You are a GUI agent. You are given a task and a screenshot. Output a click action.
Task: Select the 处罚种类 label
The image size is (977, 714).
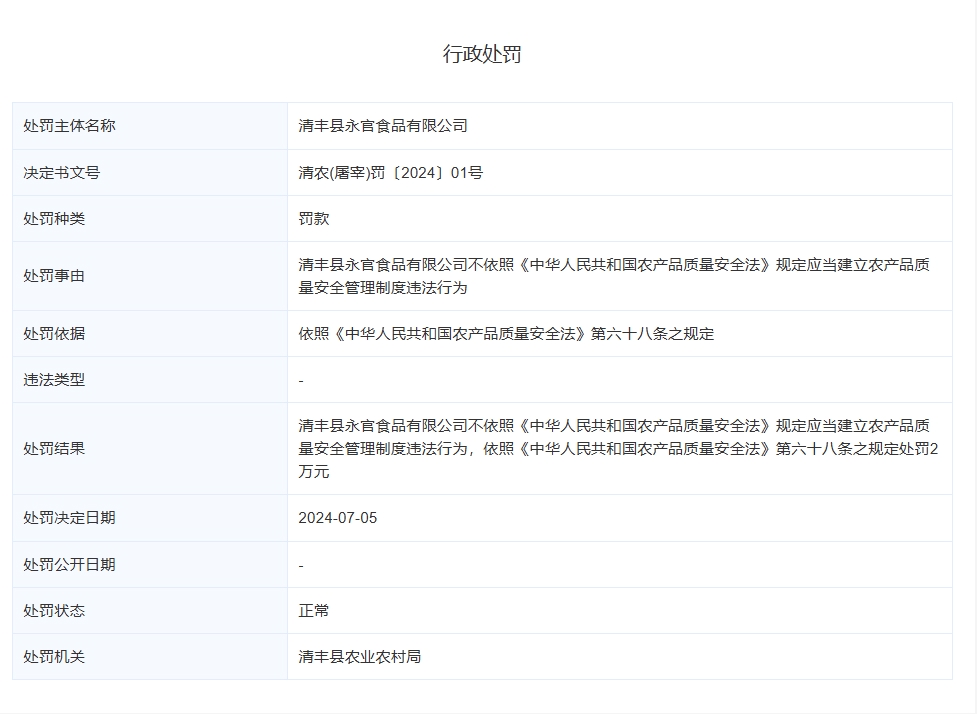(x=54, y=219)
